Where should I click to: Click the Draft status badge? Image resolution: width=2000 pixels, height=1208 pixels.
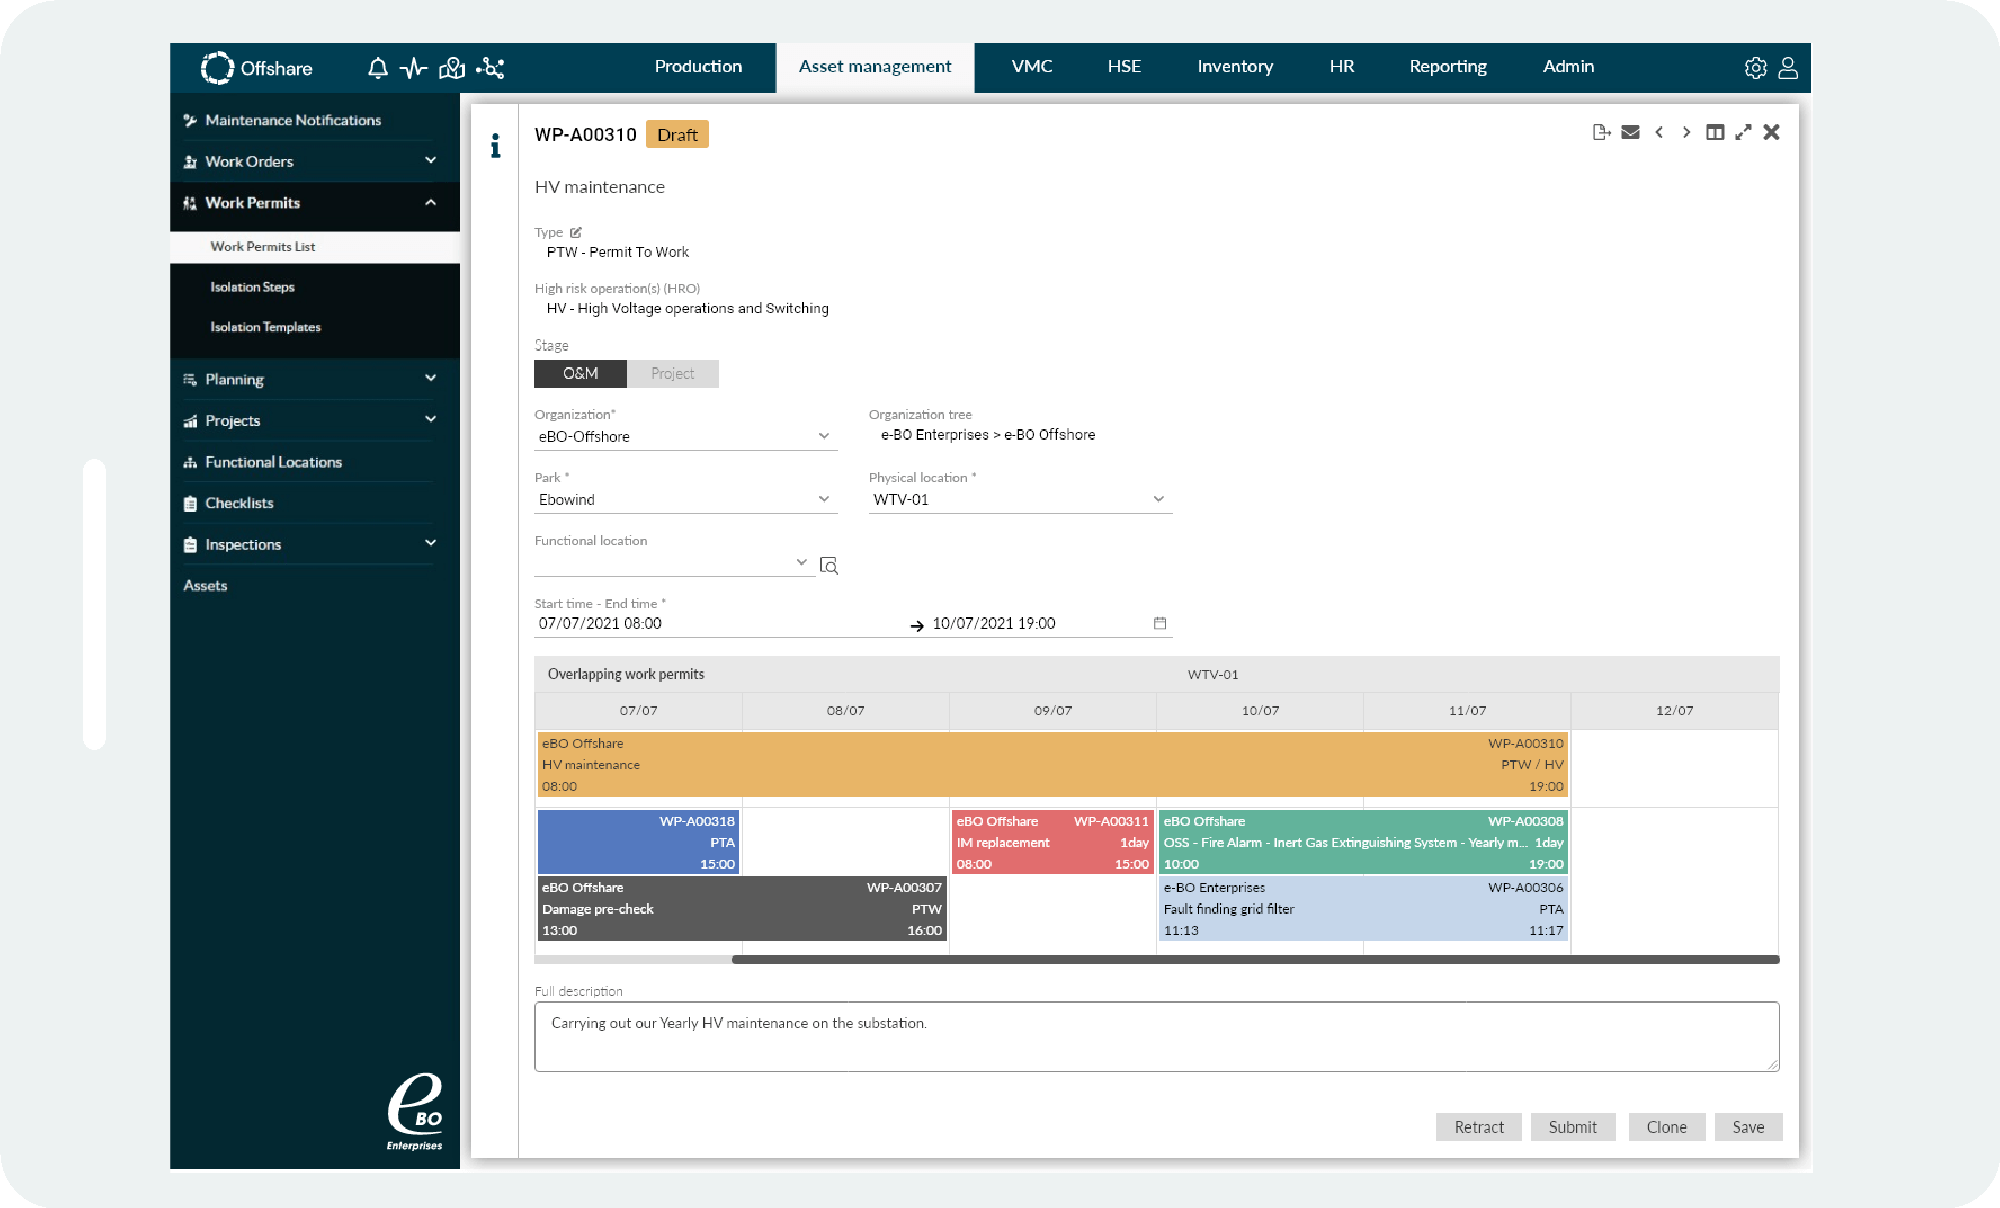pos(678,135)
